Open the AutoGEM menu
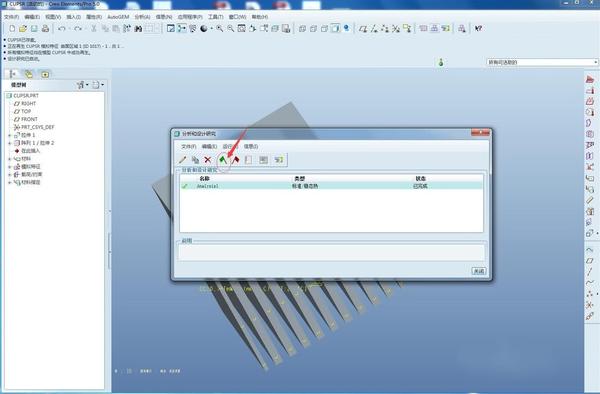 tap(118, 17)
